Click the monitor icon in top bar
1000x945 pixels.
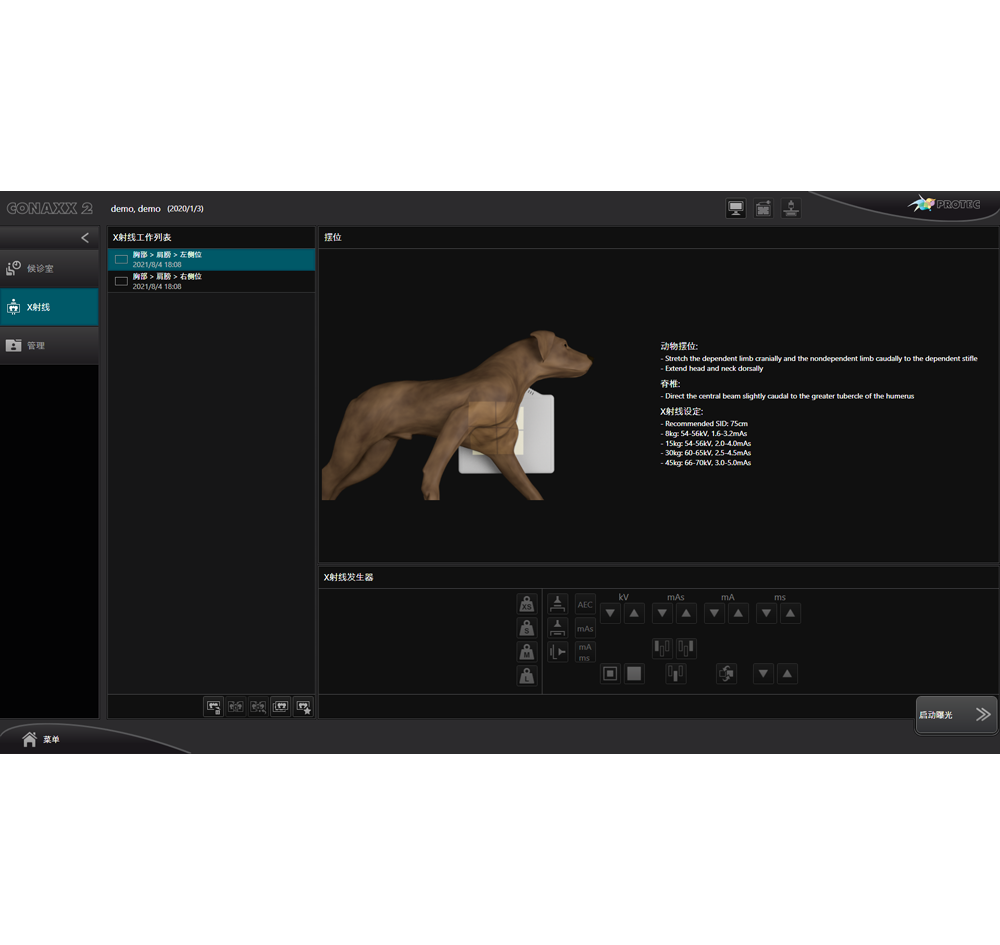(736, 208)
